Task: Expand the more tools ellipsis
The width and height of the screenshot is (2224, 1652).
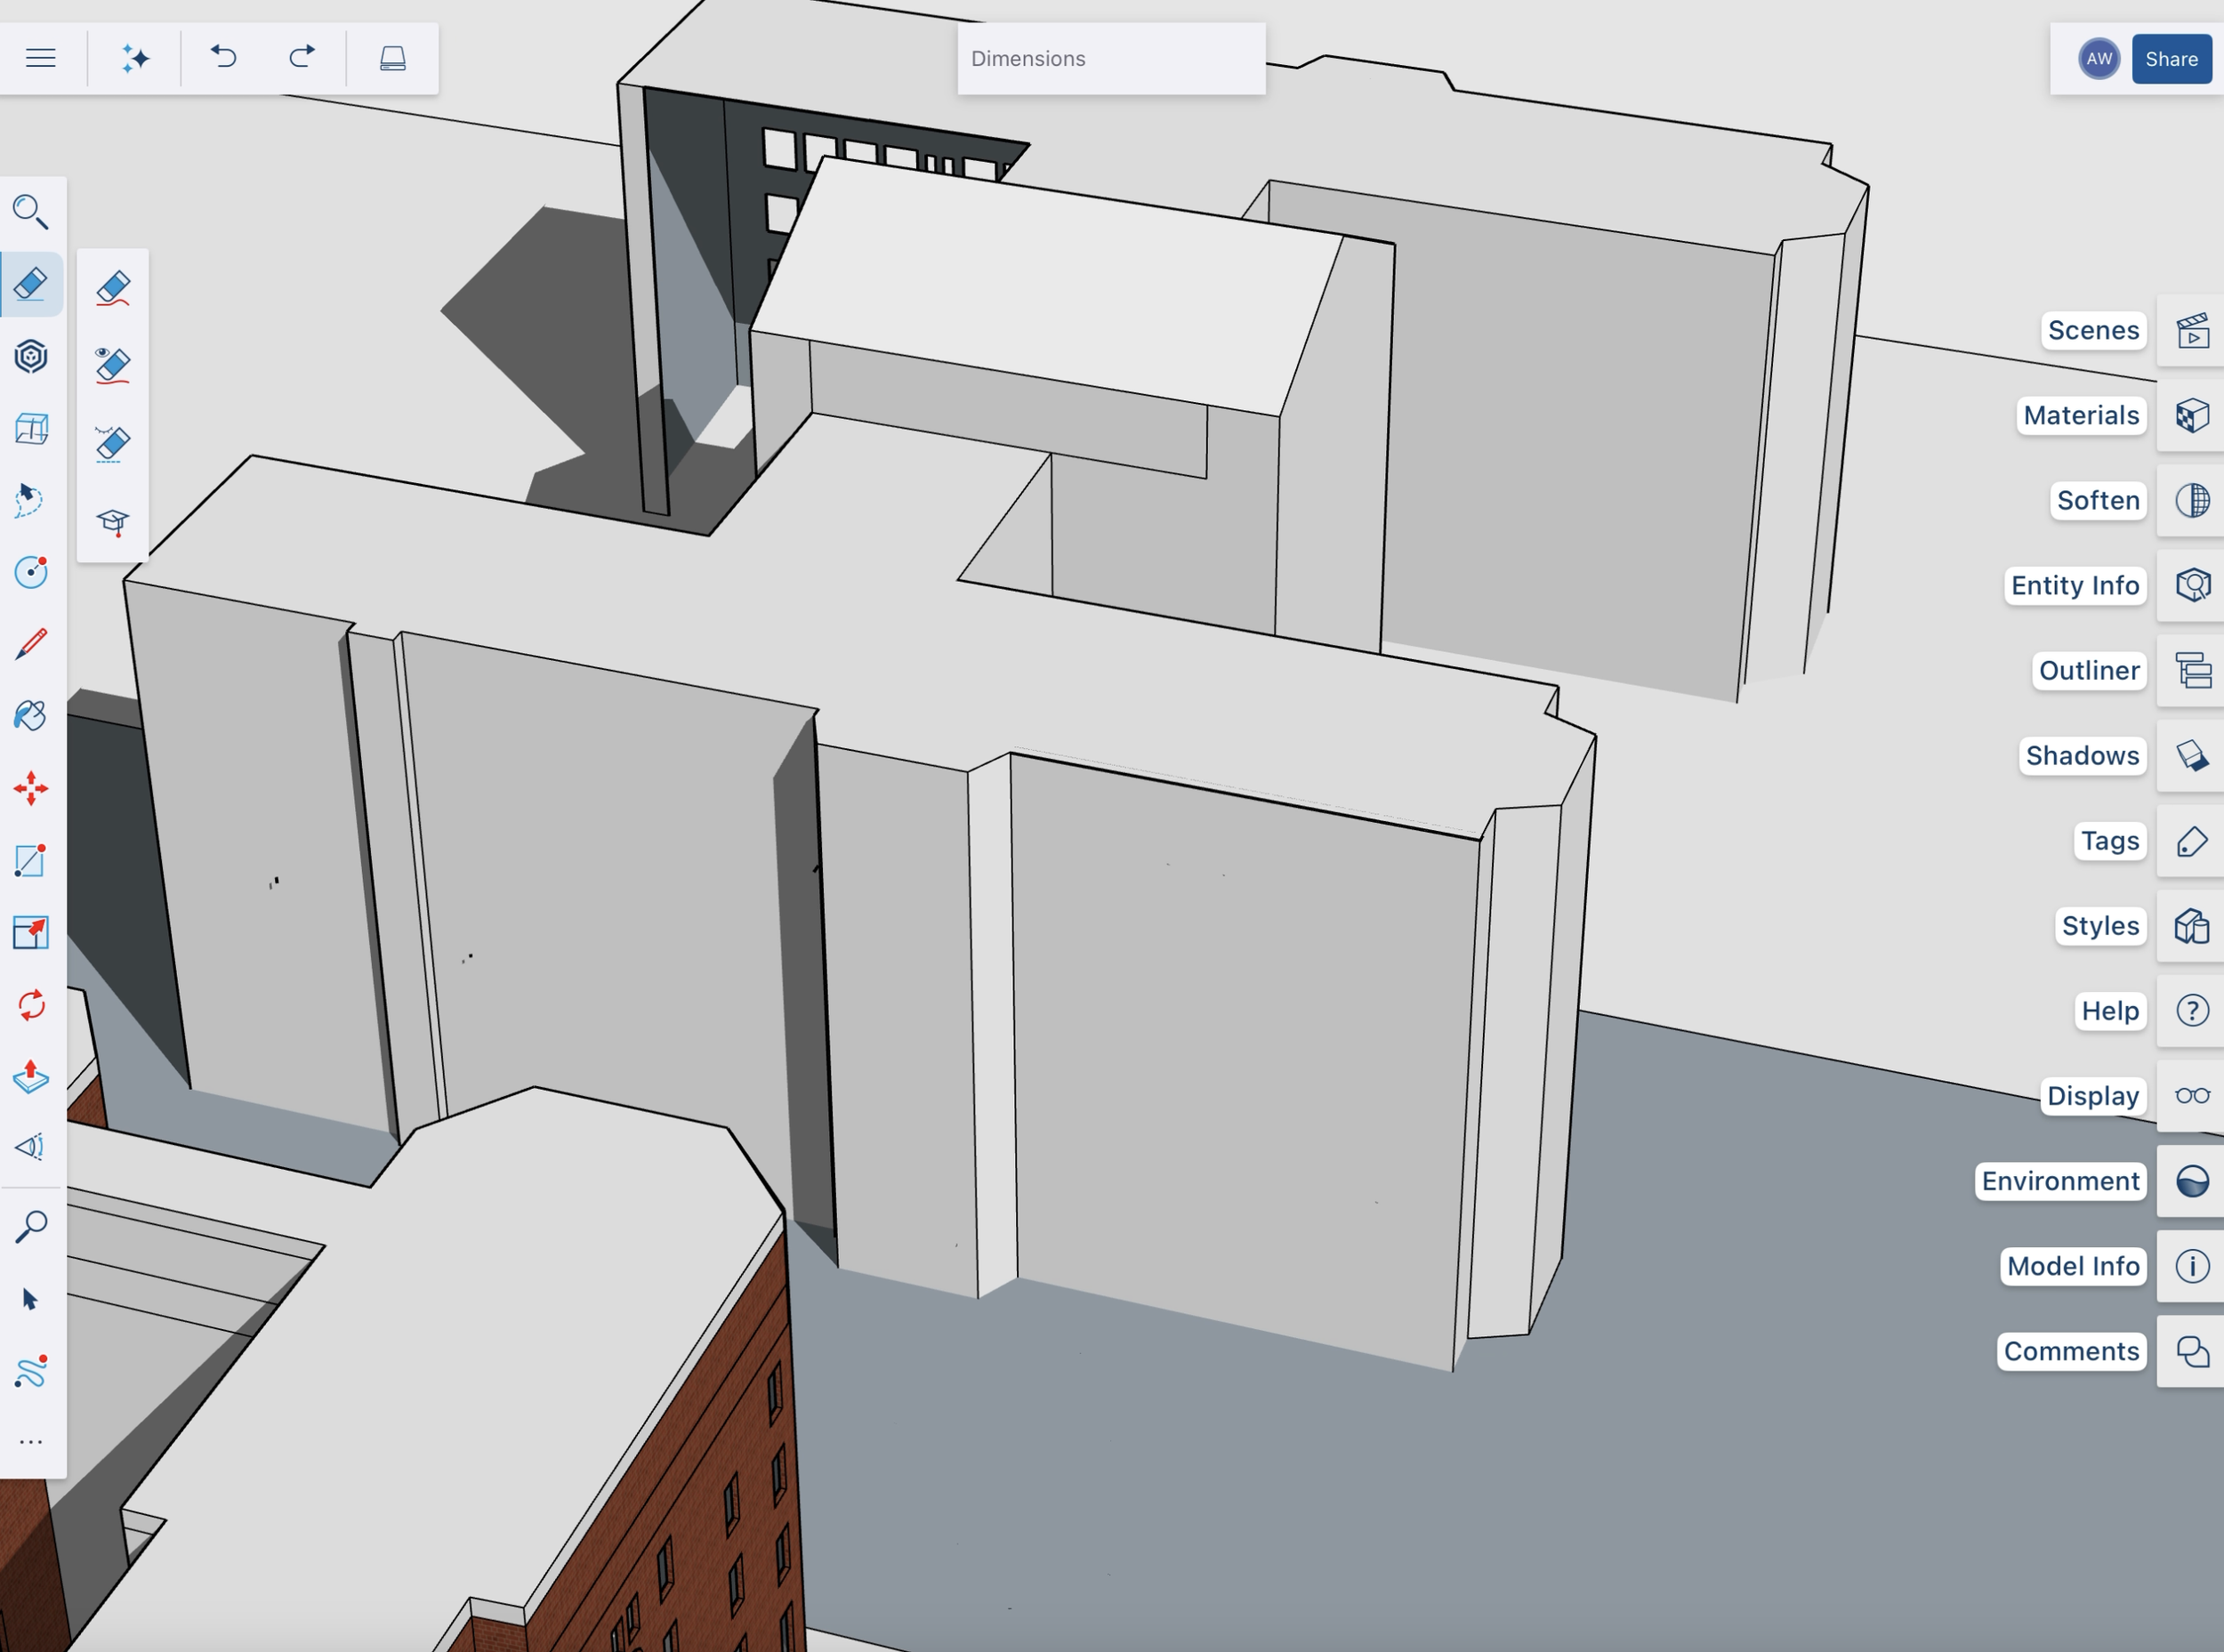Action: pos(30,1442)
